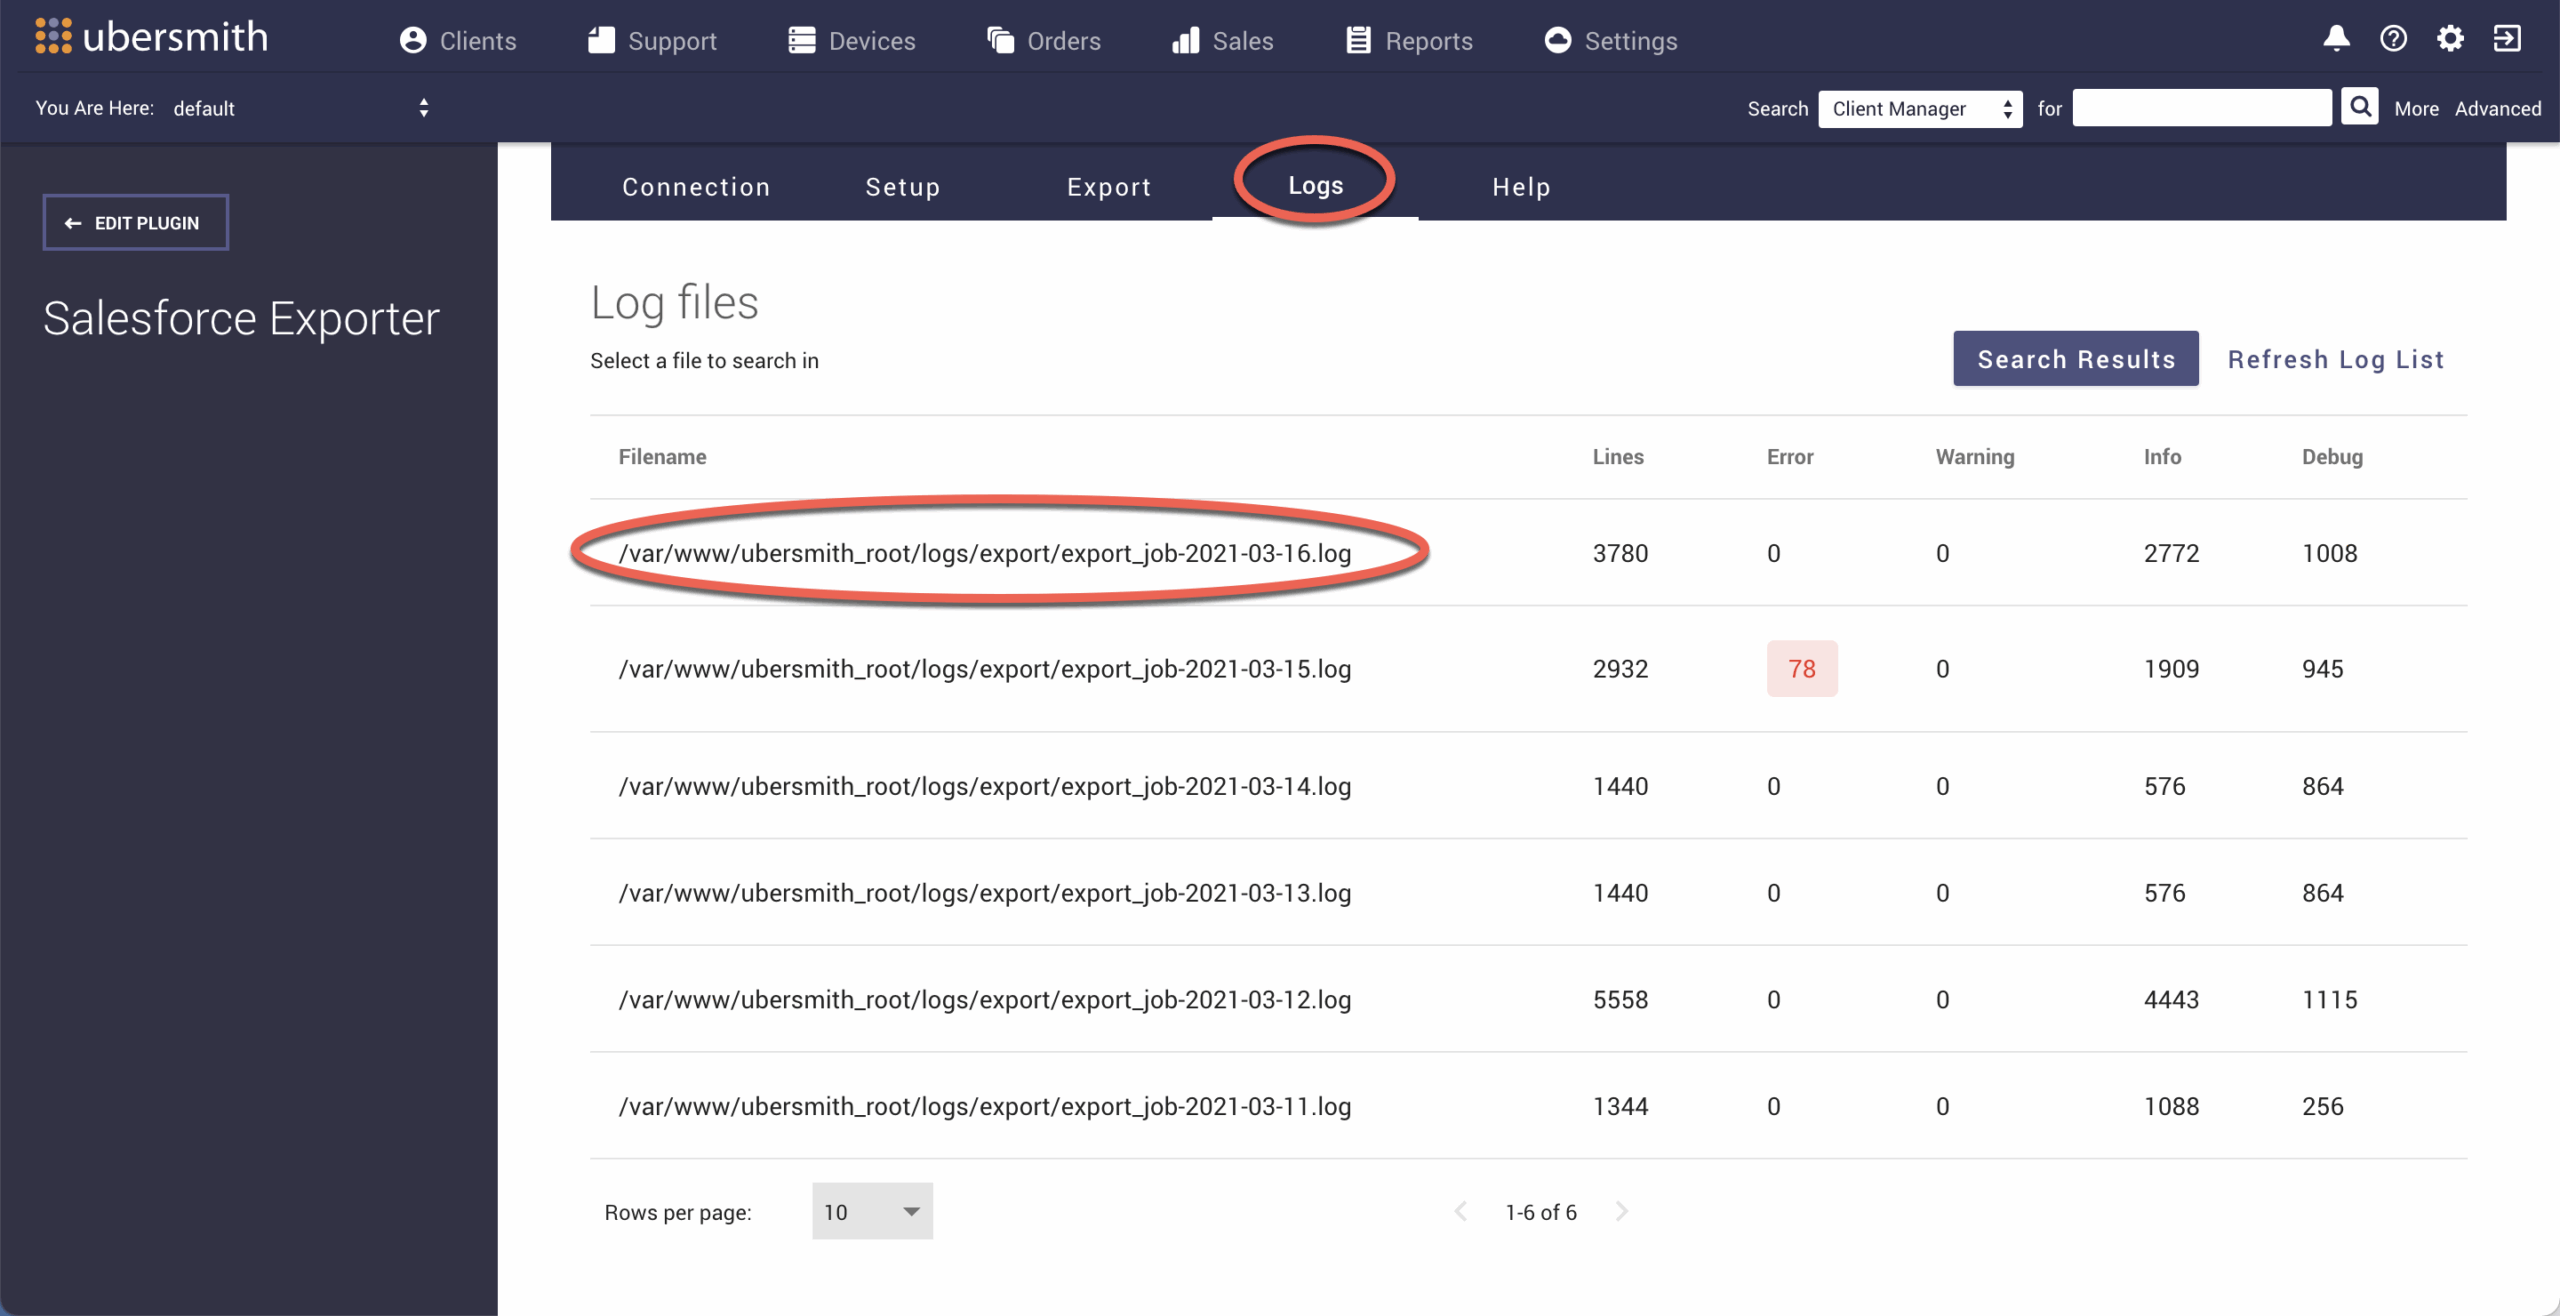Image resolution: width=2560 pixels, height=1316 pixels.
Task: Focus the search text field
Action: coord(2202,107)
